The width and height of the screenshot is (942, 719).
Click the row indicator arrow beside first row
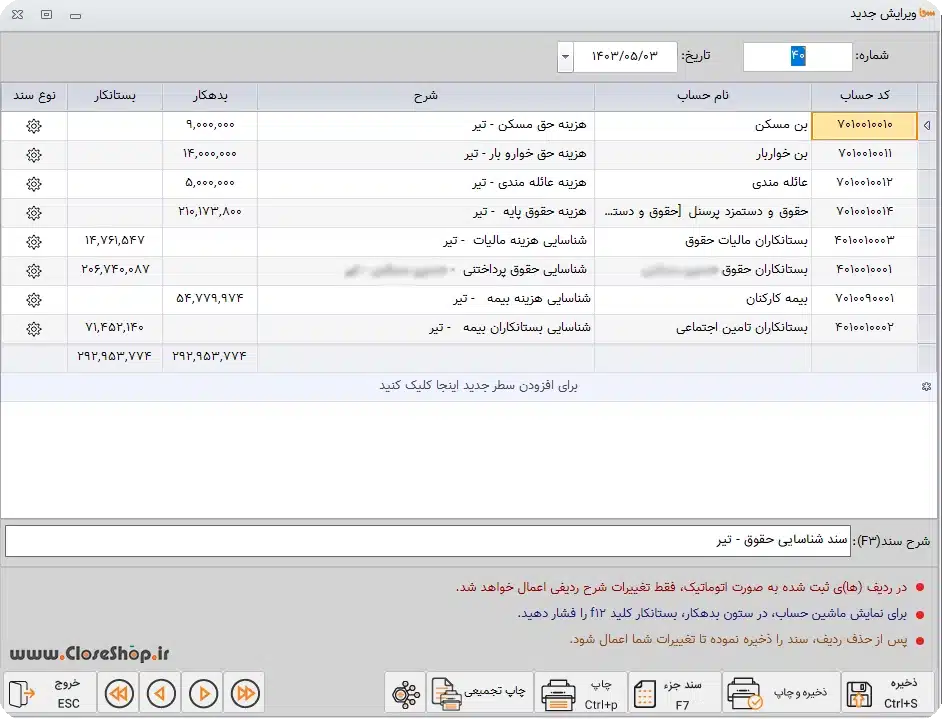(x=927, y=126)
